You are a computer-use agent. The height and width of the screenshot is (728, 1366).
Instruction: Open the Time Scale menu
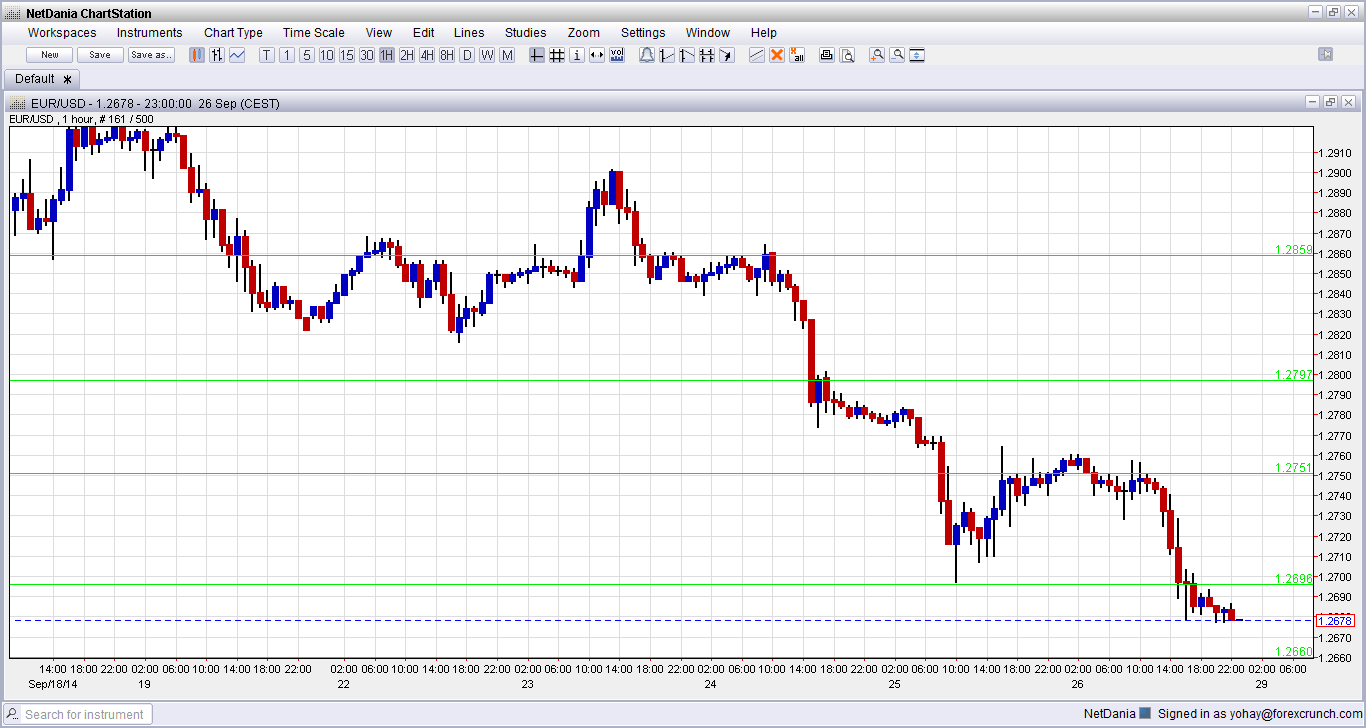pos(313,32)
